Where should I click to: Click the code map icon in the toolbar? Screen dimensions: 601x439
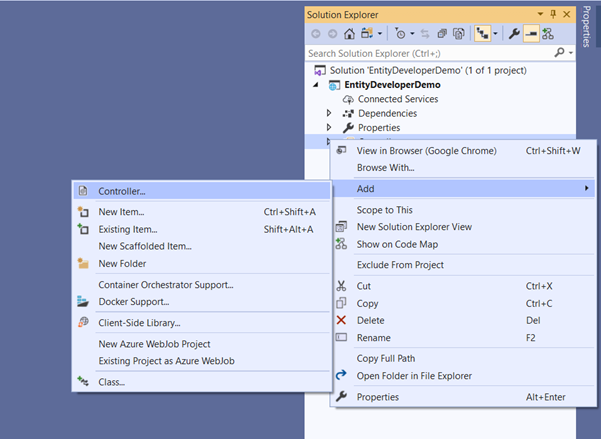[548, 34]
